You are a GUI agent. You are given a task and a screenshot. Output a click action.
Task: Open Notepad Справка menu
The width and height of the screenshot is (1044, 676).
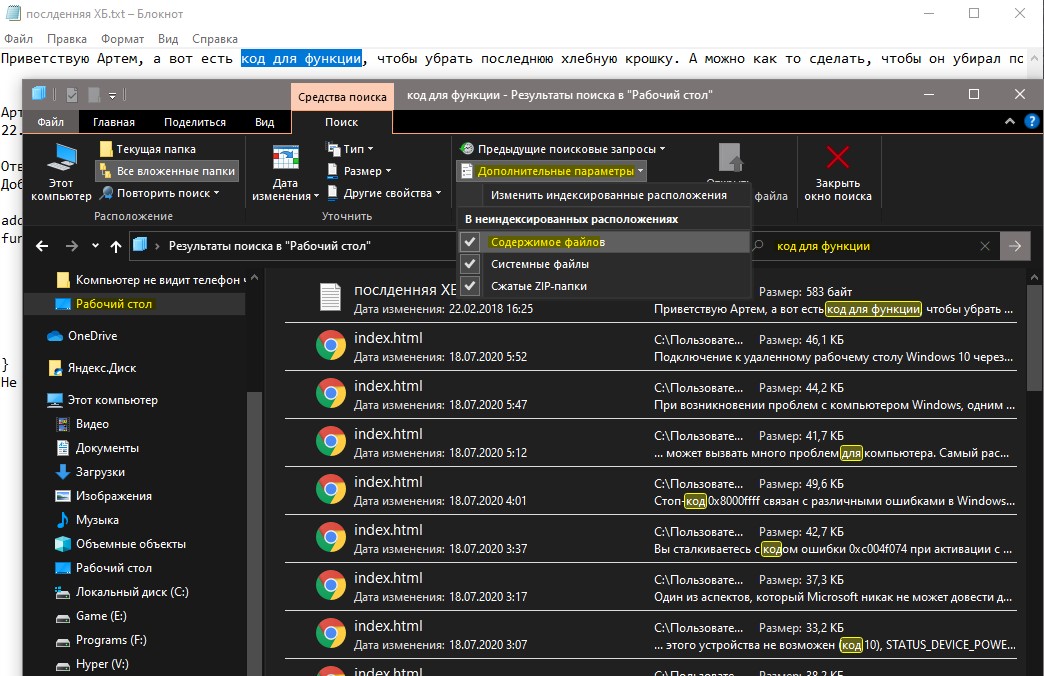(214, 39)
